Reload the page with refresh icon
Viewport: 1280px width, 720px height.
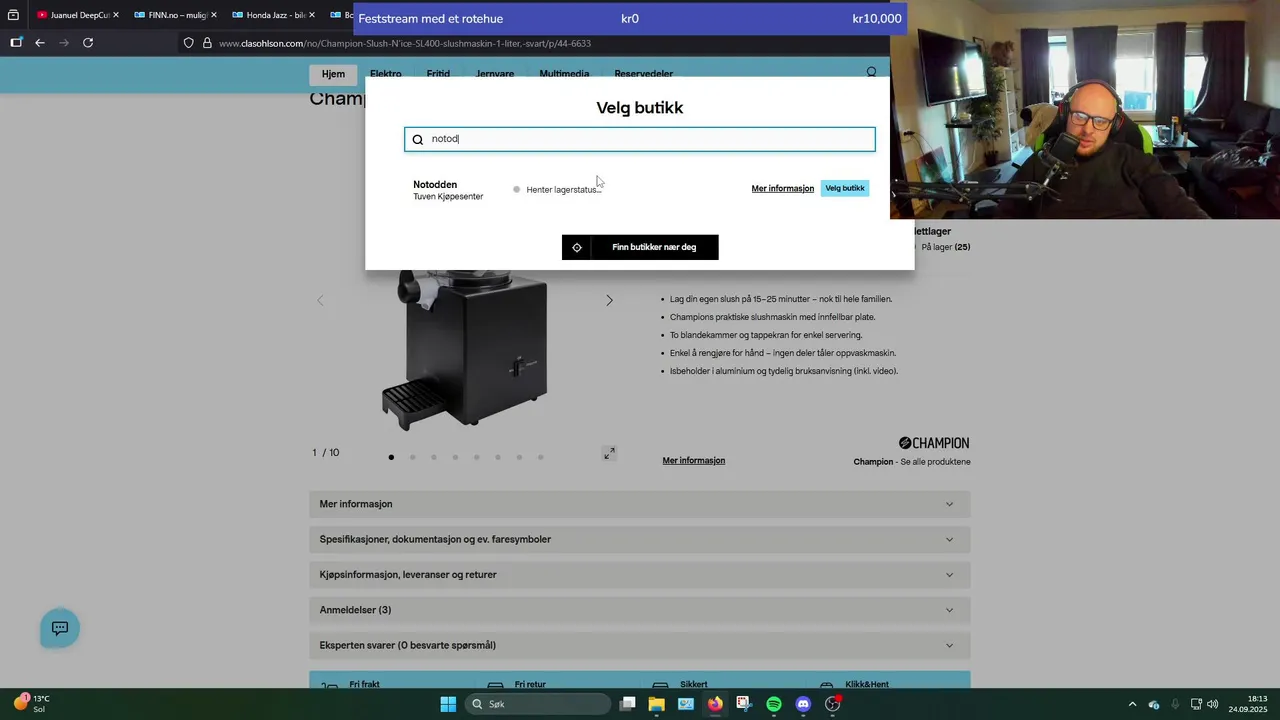88,43
